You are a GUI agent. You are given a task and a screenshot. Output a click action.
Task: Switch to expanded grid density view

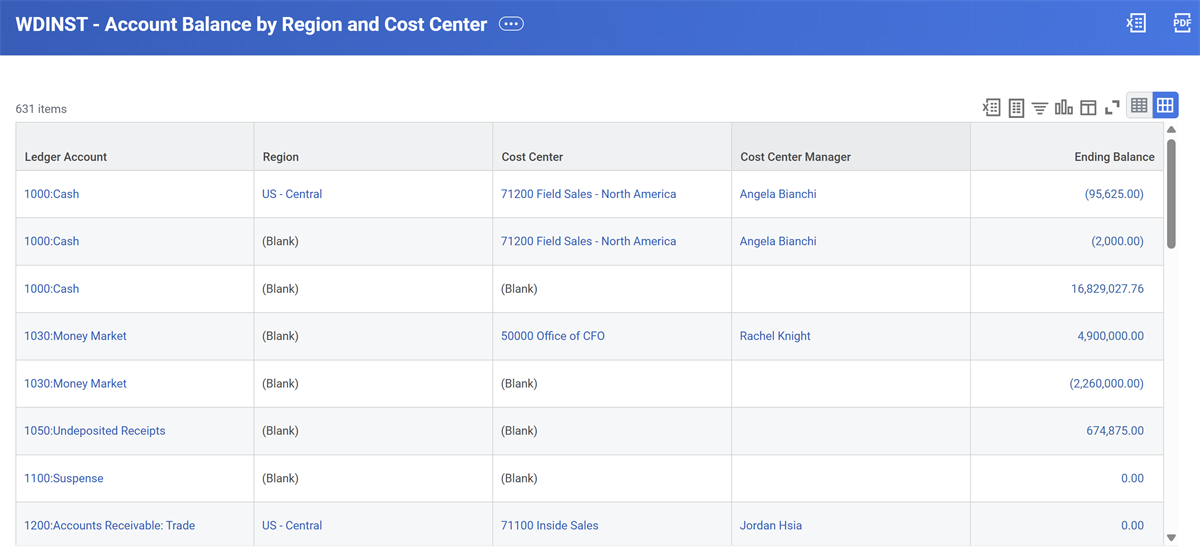[1165, 105]
